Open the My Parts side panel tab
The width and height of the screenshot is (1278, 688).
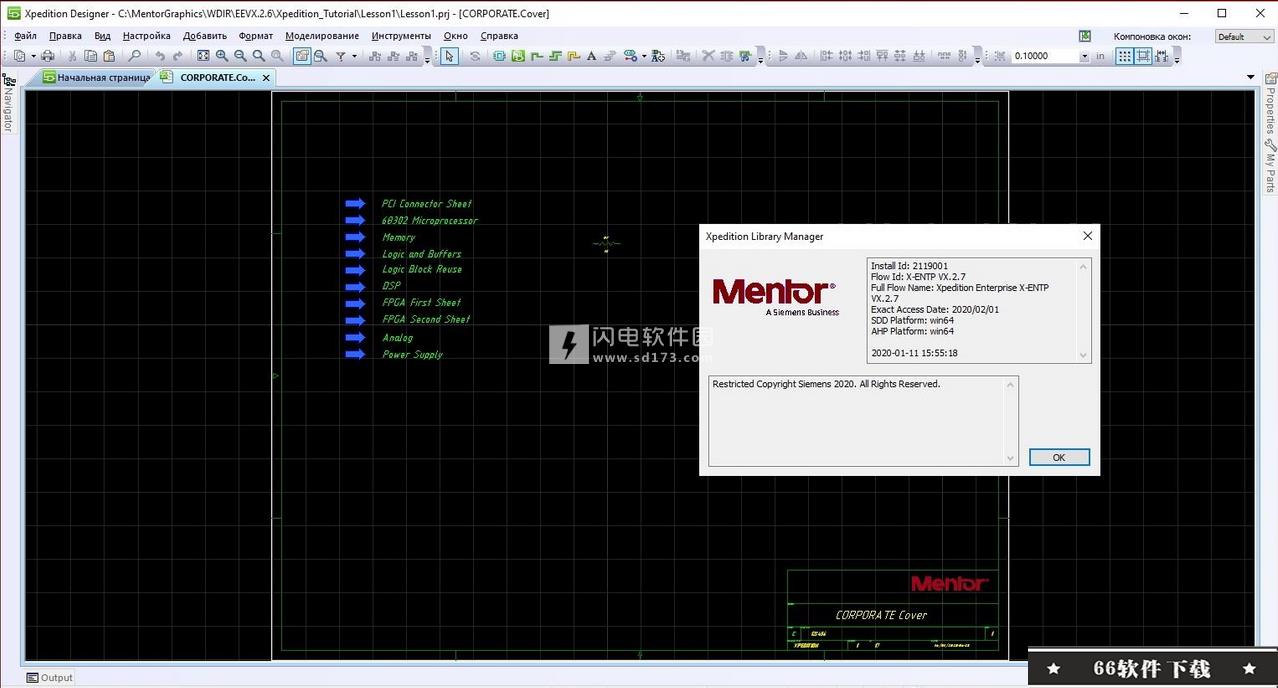click(x=1271, y=166)
